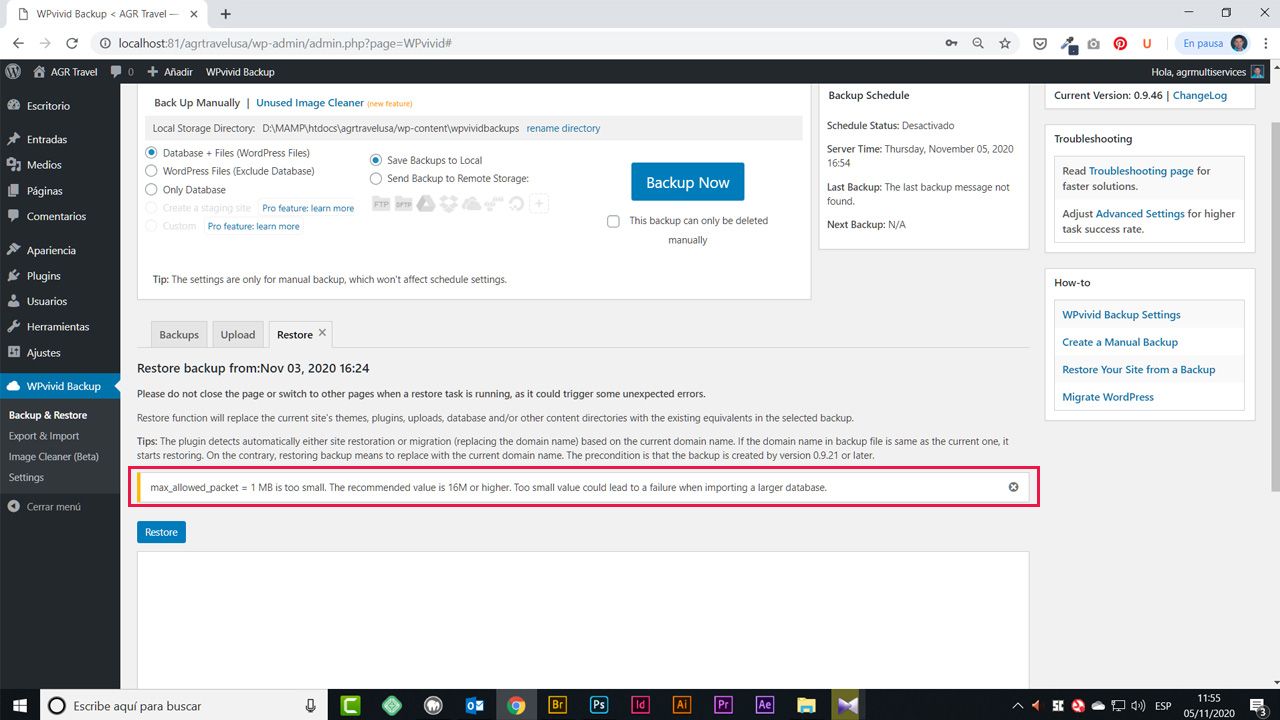Click the Chrome back arrow
1280x720 pixels.
pyautogui.click(x=18, y=44)
